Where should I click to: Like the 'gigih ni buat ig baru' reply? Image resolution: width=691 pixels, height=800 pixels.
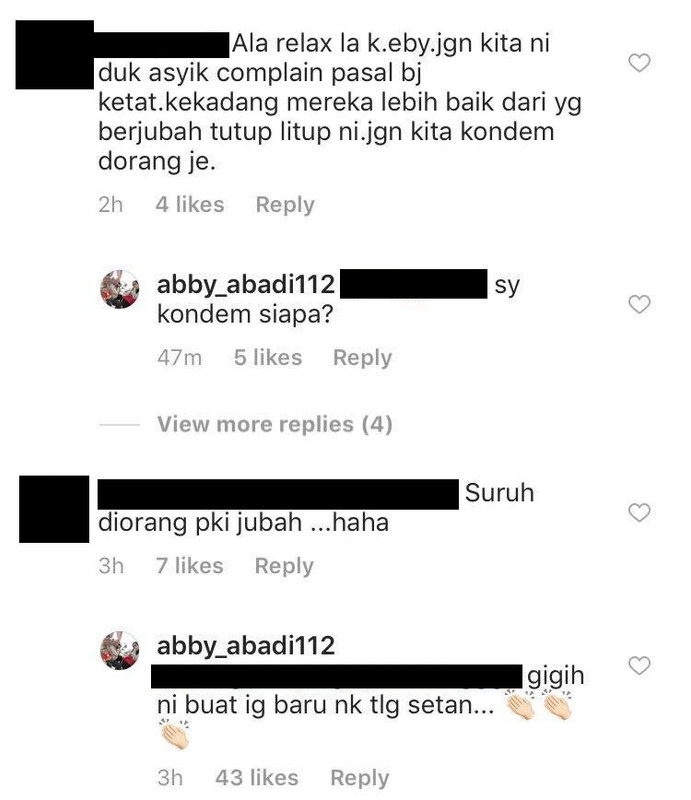click(639, 665)
